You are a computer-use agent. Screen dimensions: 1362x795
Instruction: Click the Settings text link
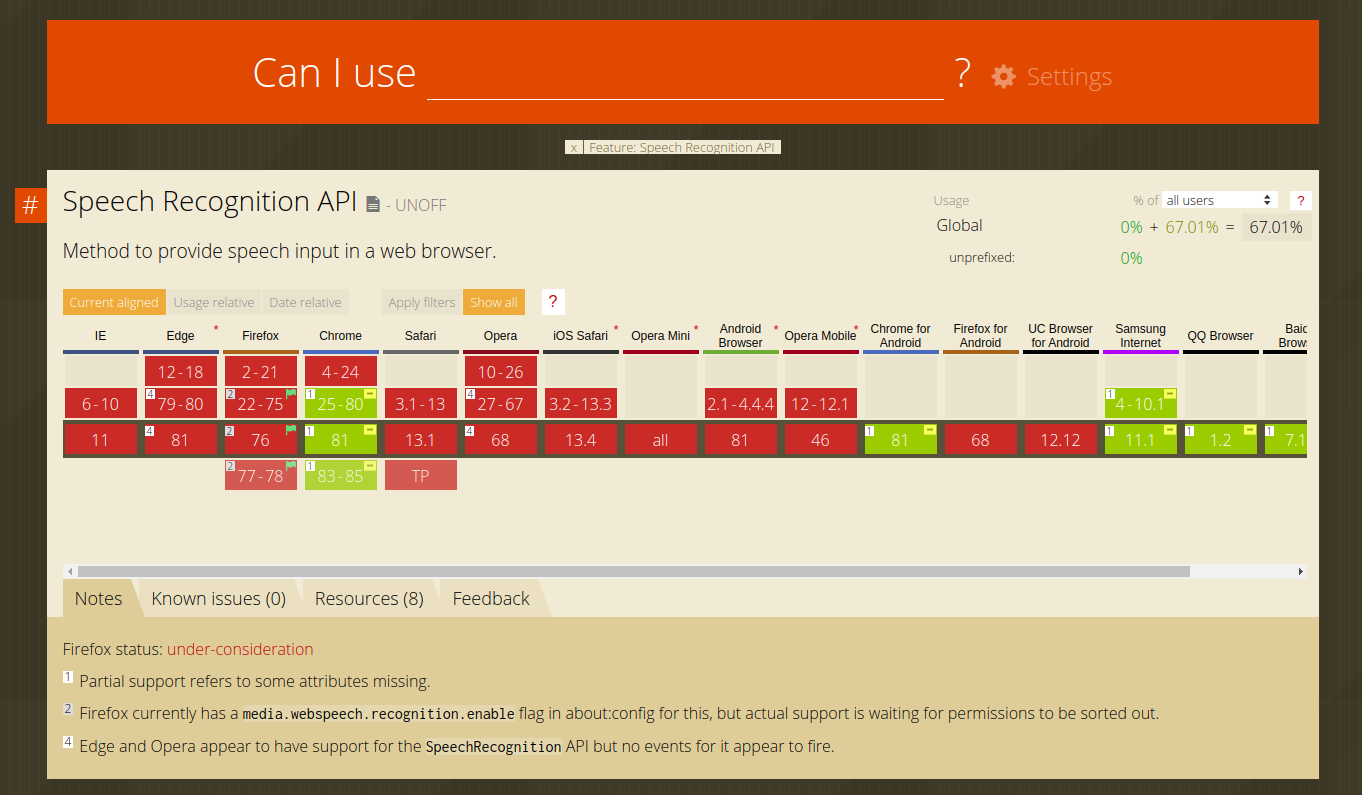click(1069, 77)
